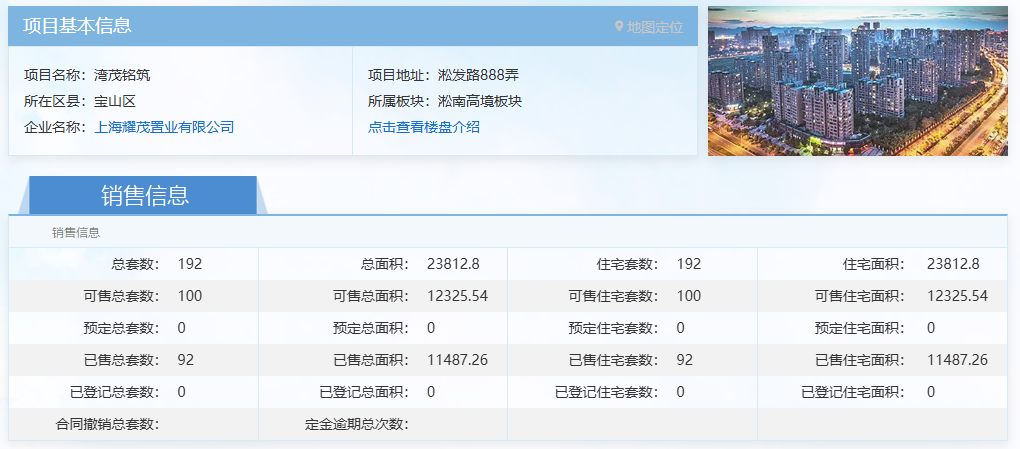The width and height of the screenshot is (1020, 449).
Task: Select the 销售信息 tab
Action: click(x=144, y=195)
